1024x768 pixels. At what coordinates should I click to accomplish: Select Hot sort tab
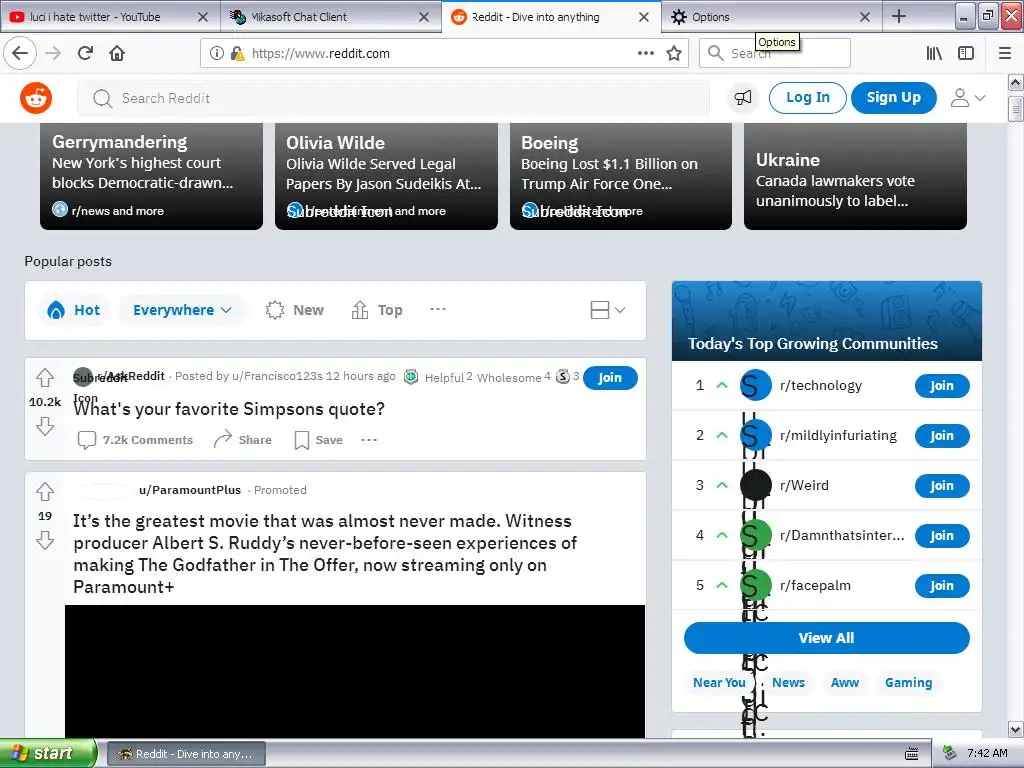[x=74, y=310]
